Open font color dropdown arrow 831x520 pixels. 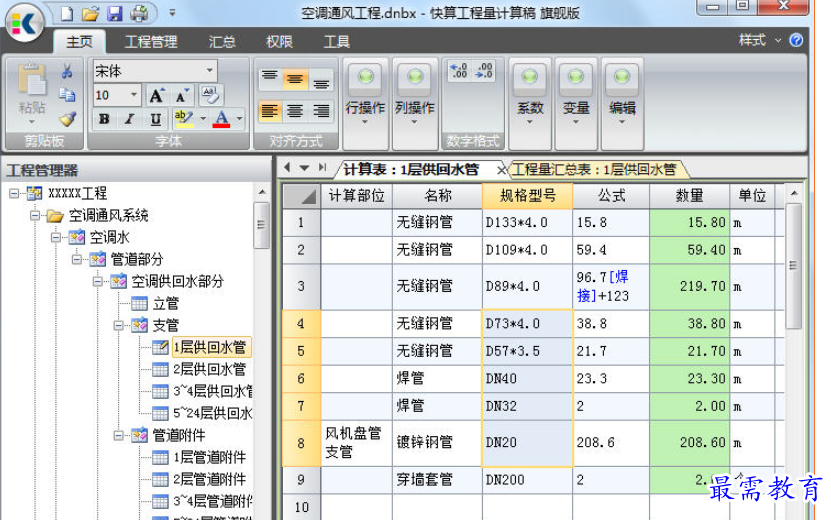[240, 119]
